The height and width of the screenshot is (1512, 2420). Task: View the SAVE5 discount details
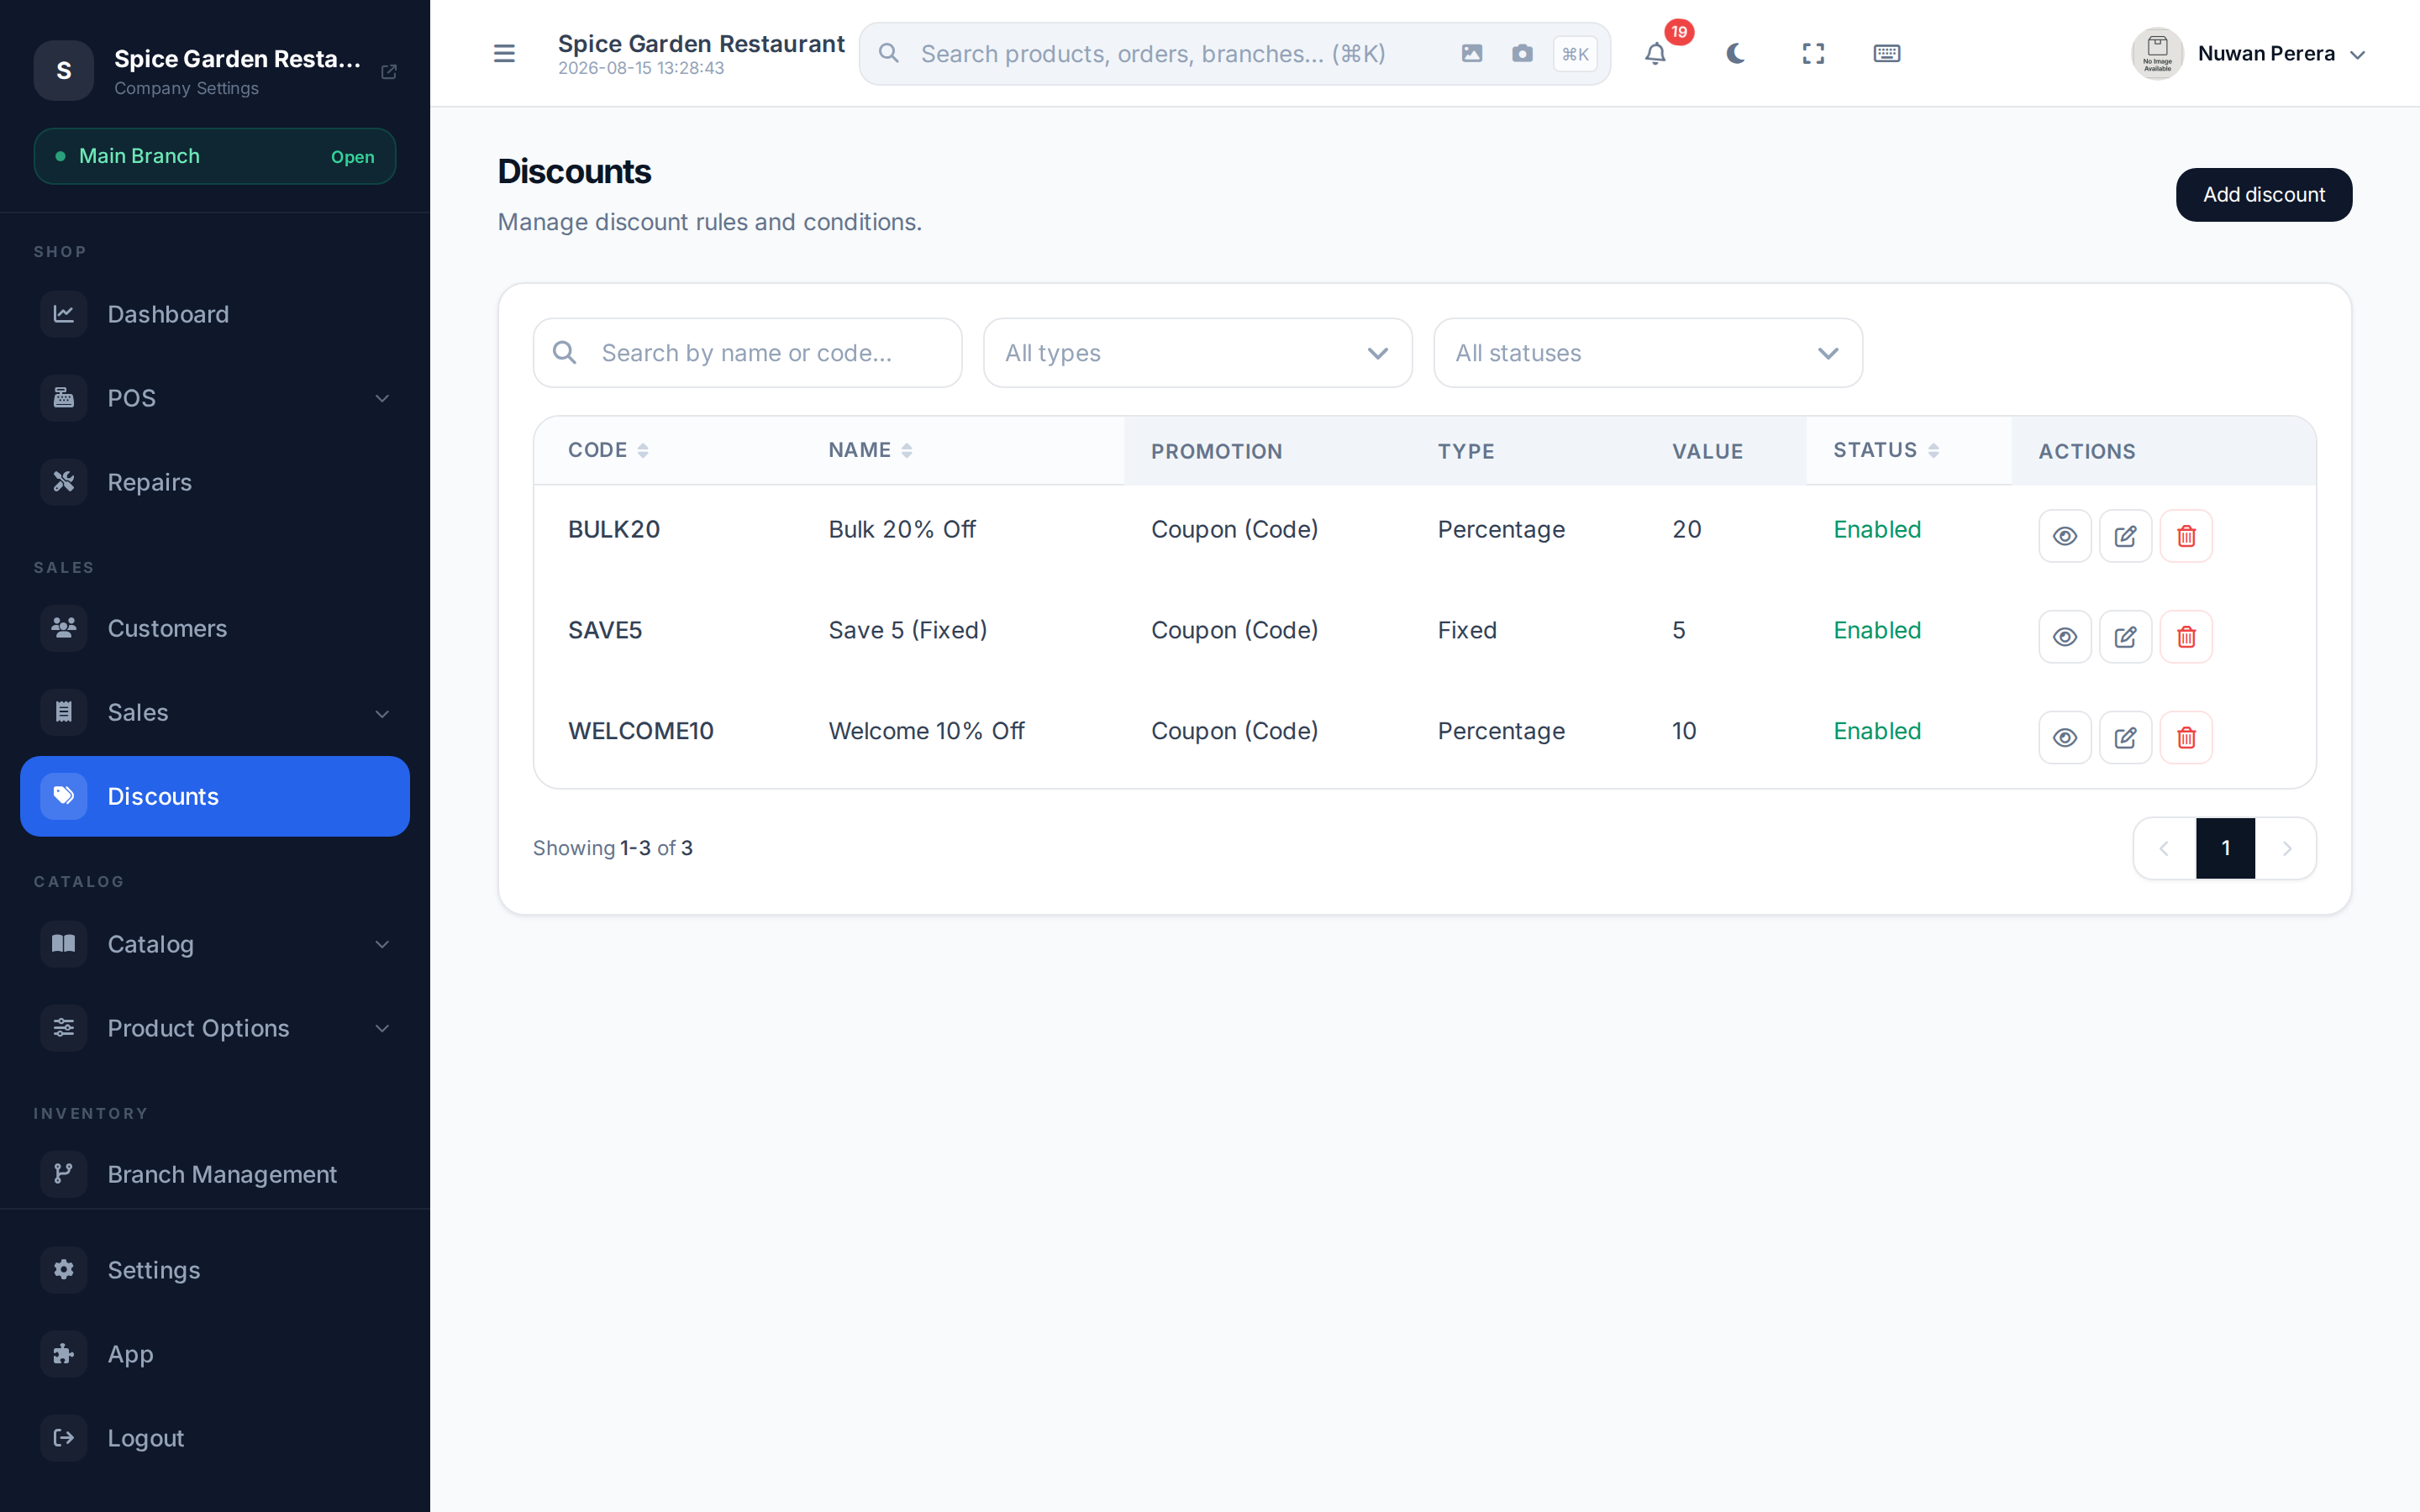2065,637
